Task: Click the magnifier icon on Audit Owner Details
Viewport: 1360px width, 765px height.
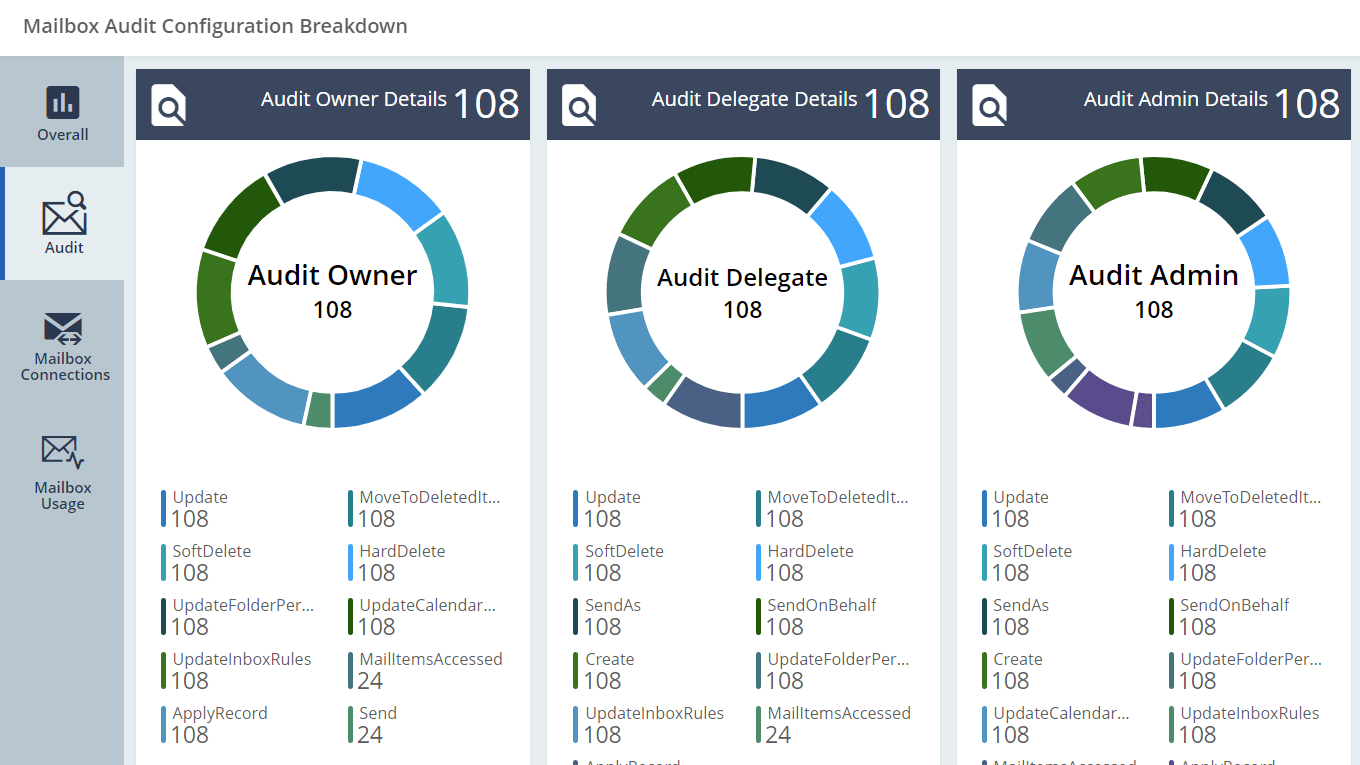Action: pos(168,104)
